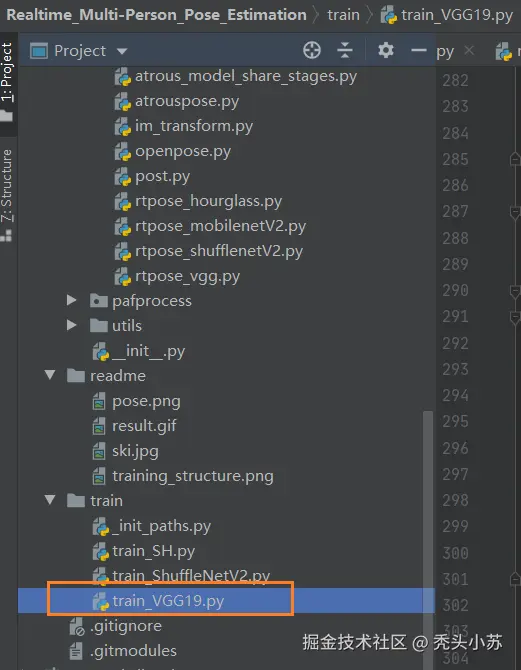Close the editor tab ending in py

click(x=469, y=51)
